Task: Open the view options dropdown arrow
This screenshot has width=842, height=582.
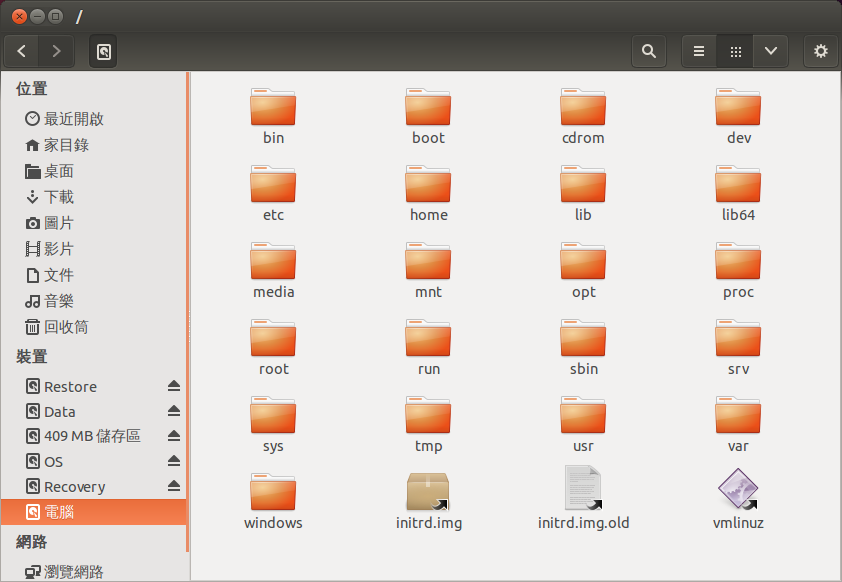Action: [771, 51]
